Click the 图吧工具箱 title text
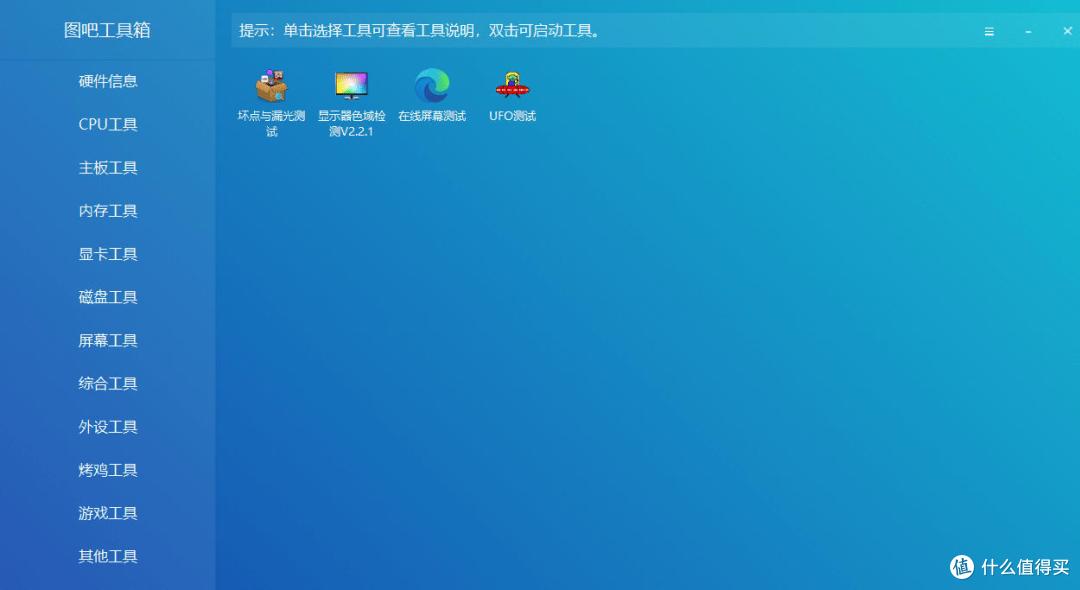 [107, 30]
